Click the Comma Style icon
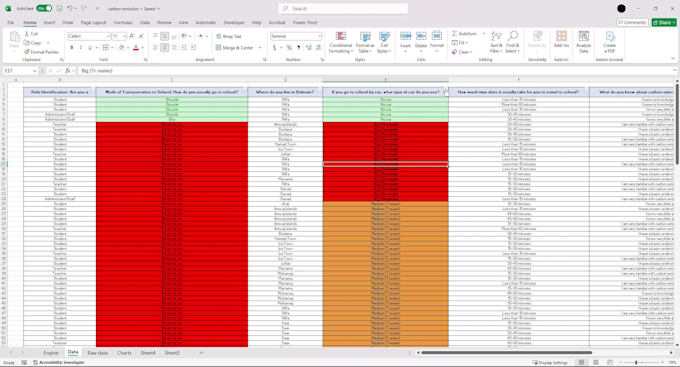 click(298, 47)
